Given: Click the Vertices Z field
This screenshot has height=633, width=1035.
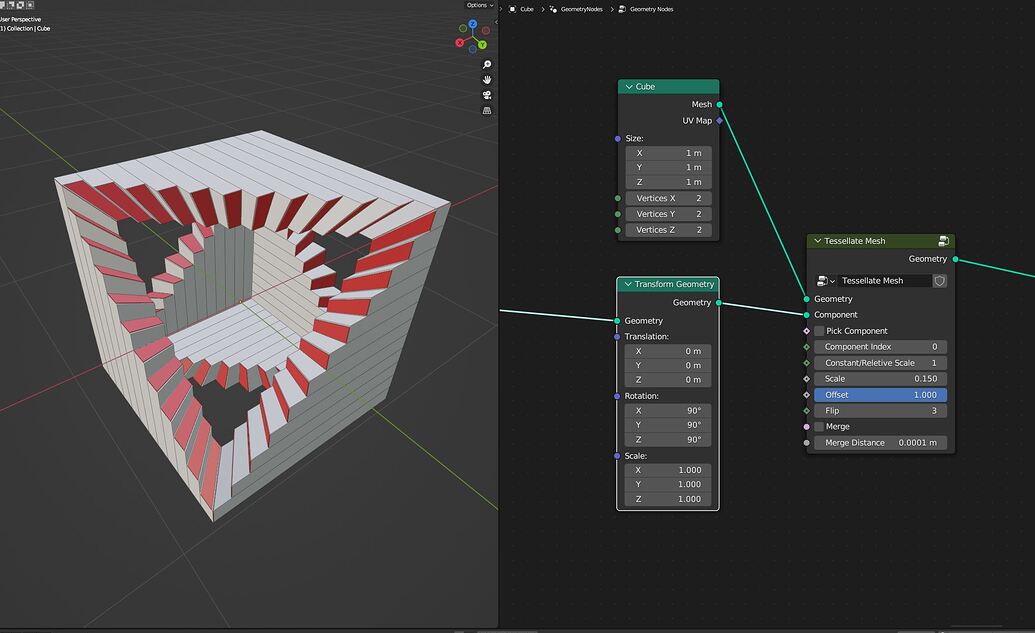Looking at the screenshot, I should tap(668, 230).
